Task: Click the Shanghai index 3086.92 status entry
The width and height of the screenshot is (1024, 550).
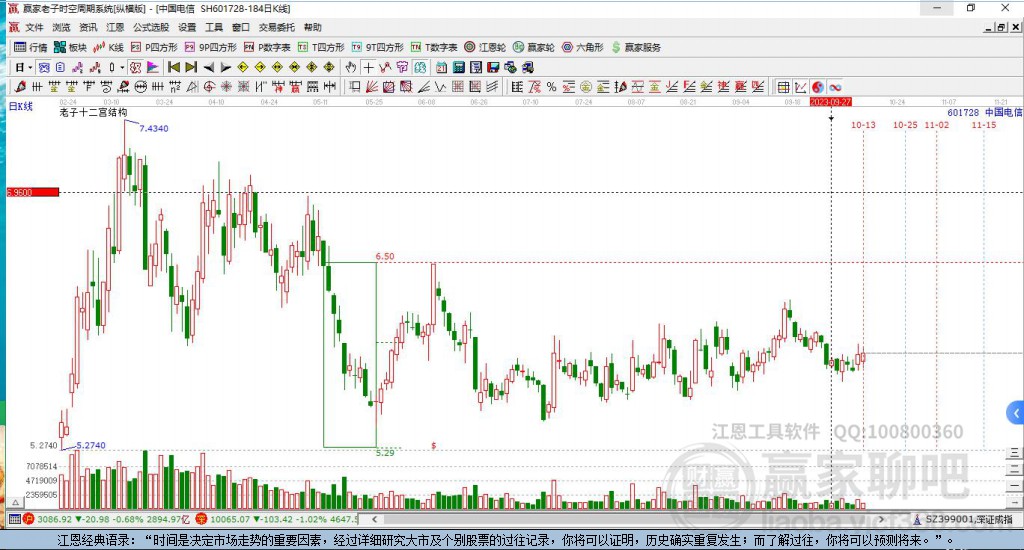Action: pos(107,519)
